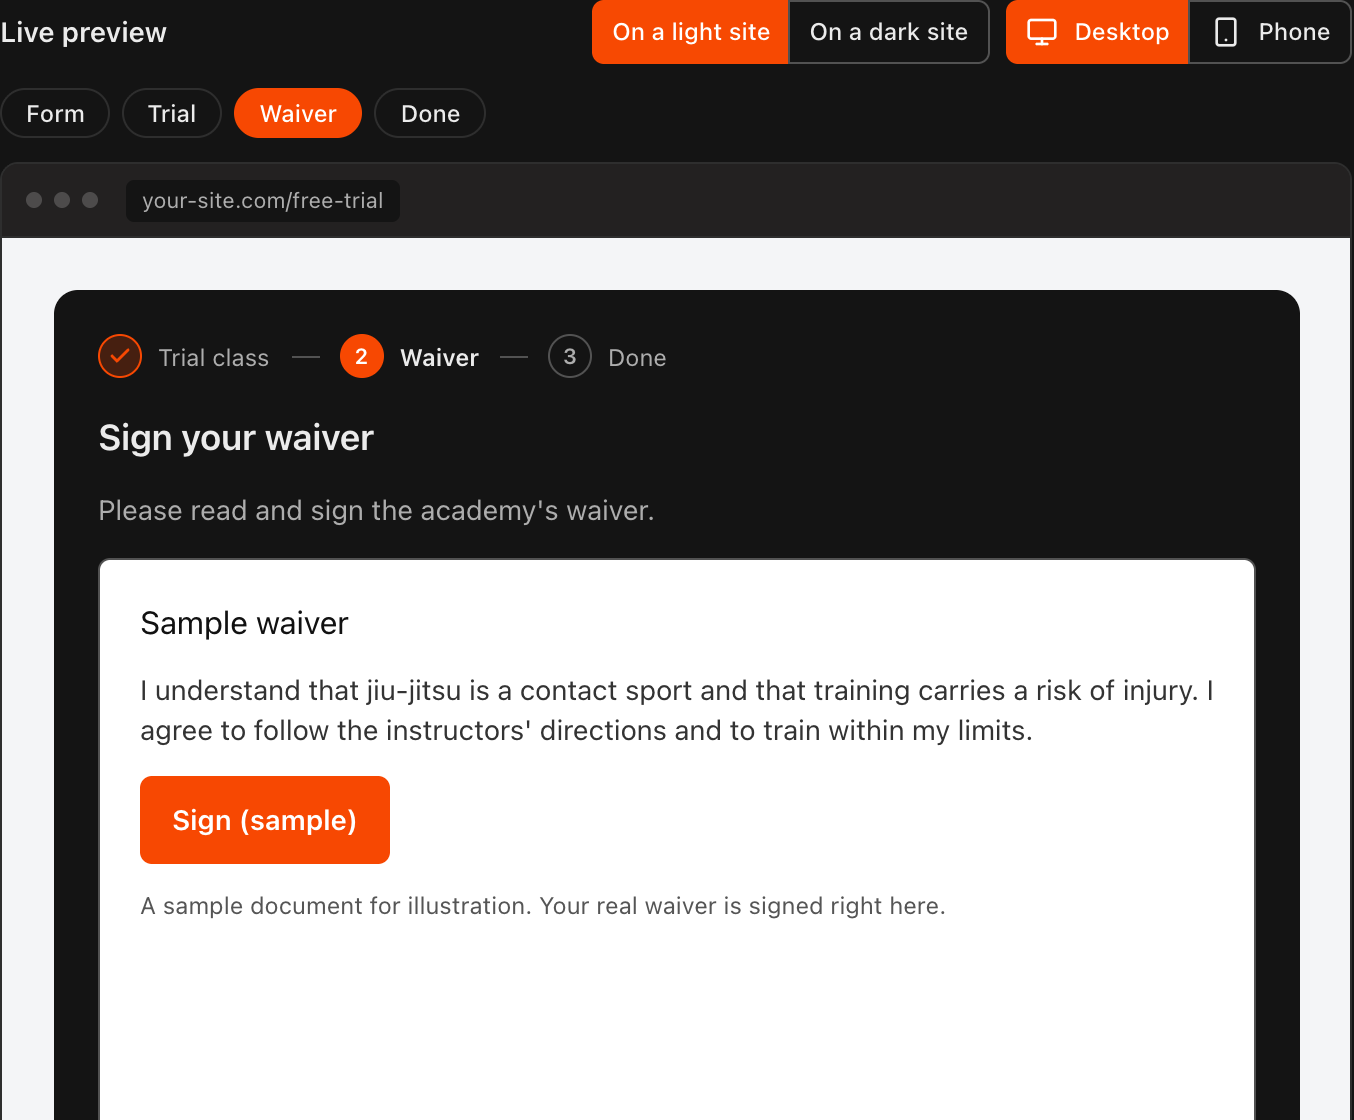
Task: Click the Trial class step label
Action: point(214,358)
